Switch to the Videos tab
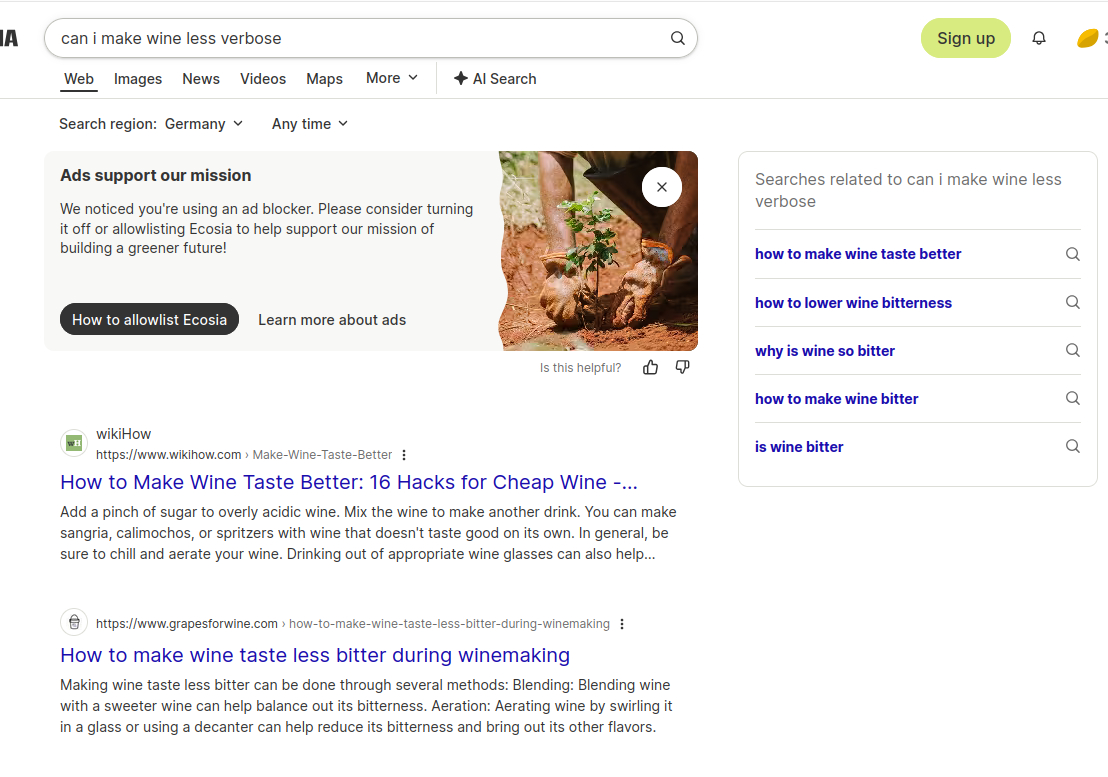 coord(263,79)
